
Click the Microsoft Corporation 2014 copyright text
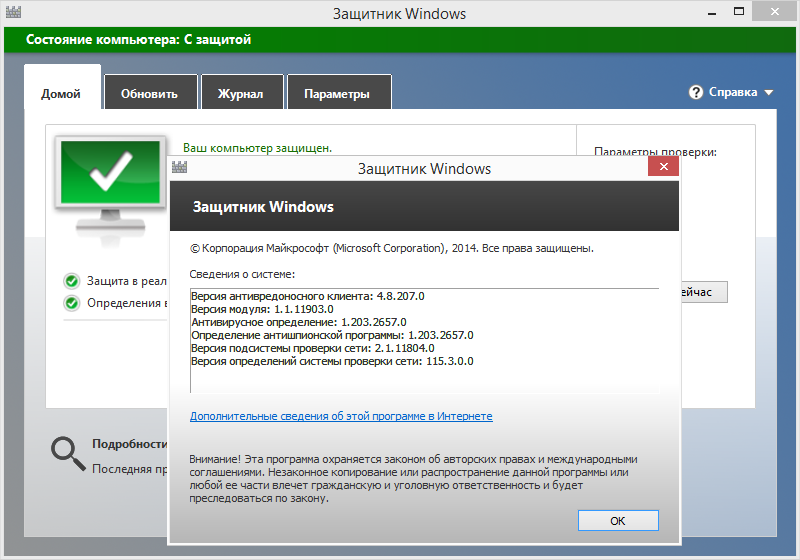(x=392, y=248)
